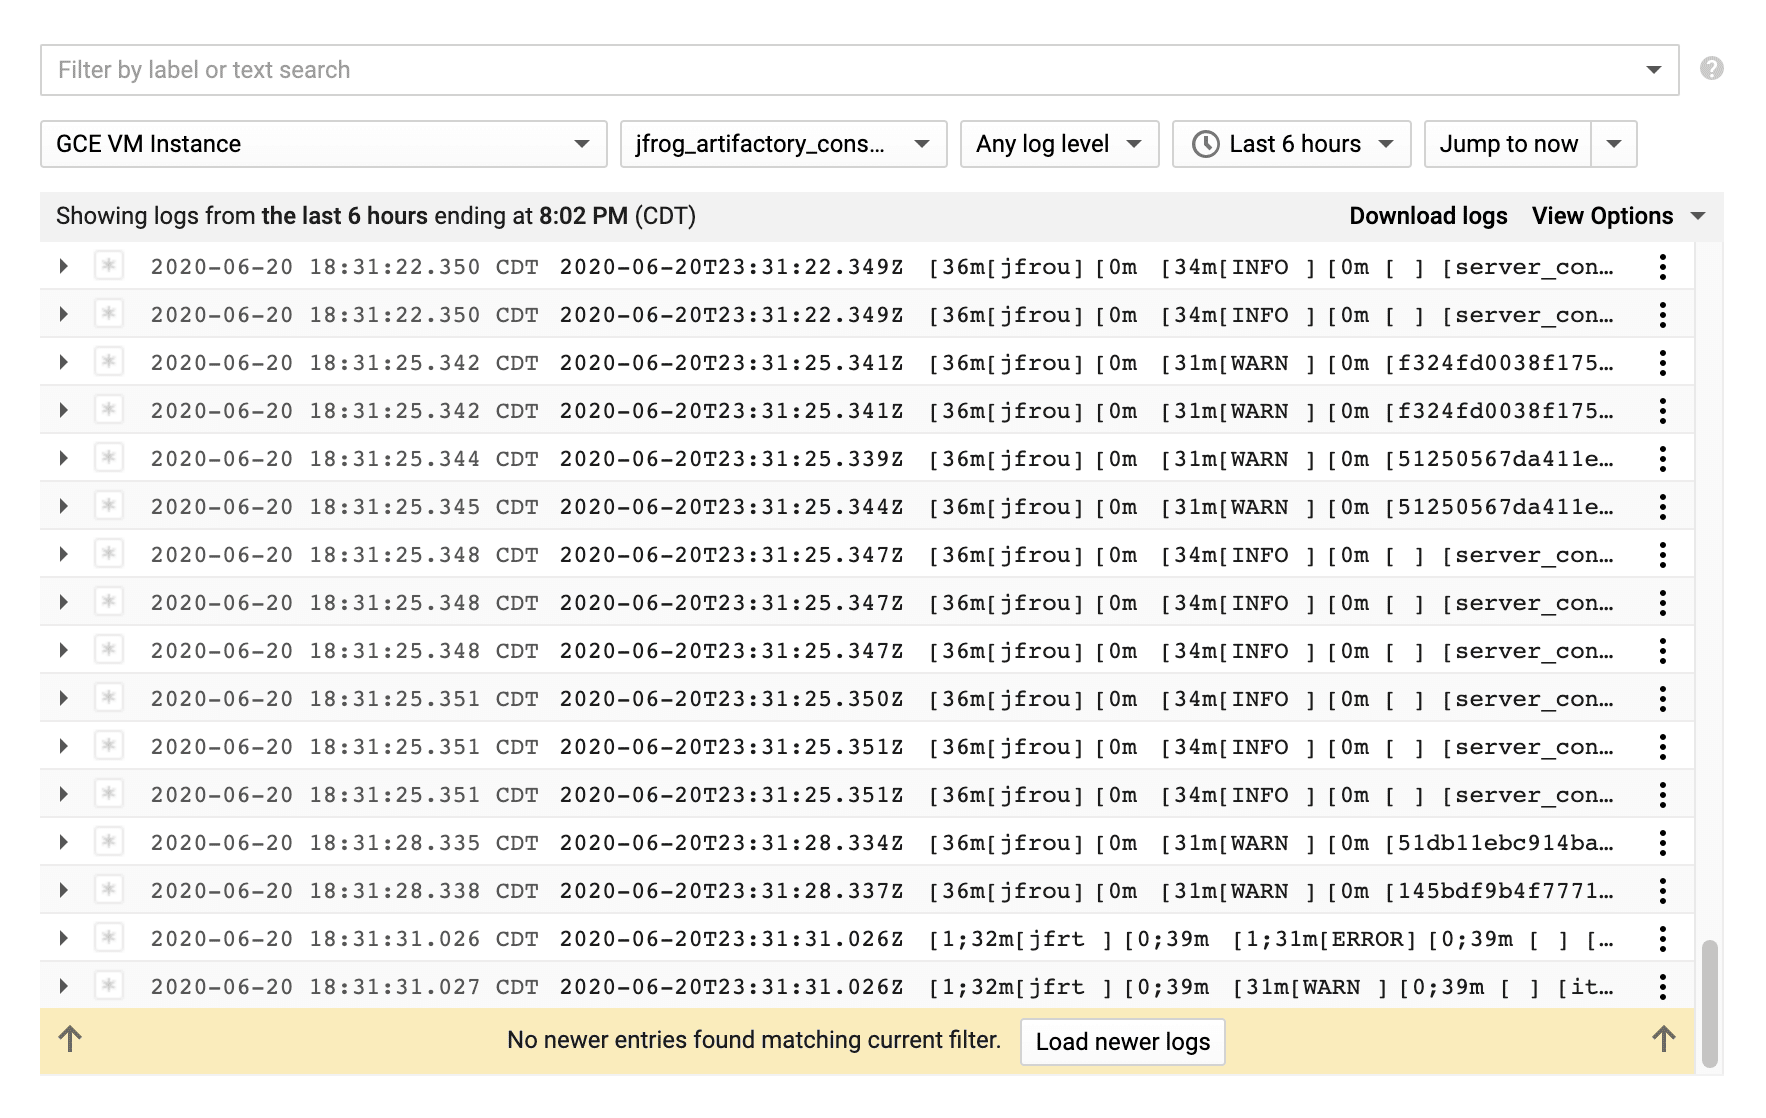Expand the 18:31:25.345 CDT log entry
This screenshot has width=1766, height=1118.
63,506
